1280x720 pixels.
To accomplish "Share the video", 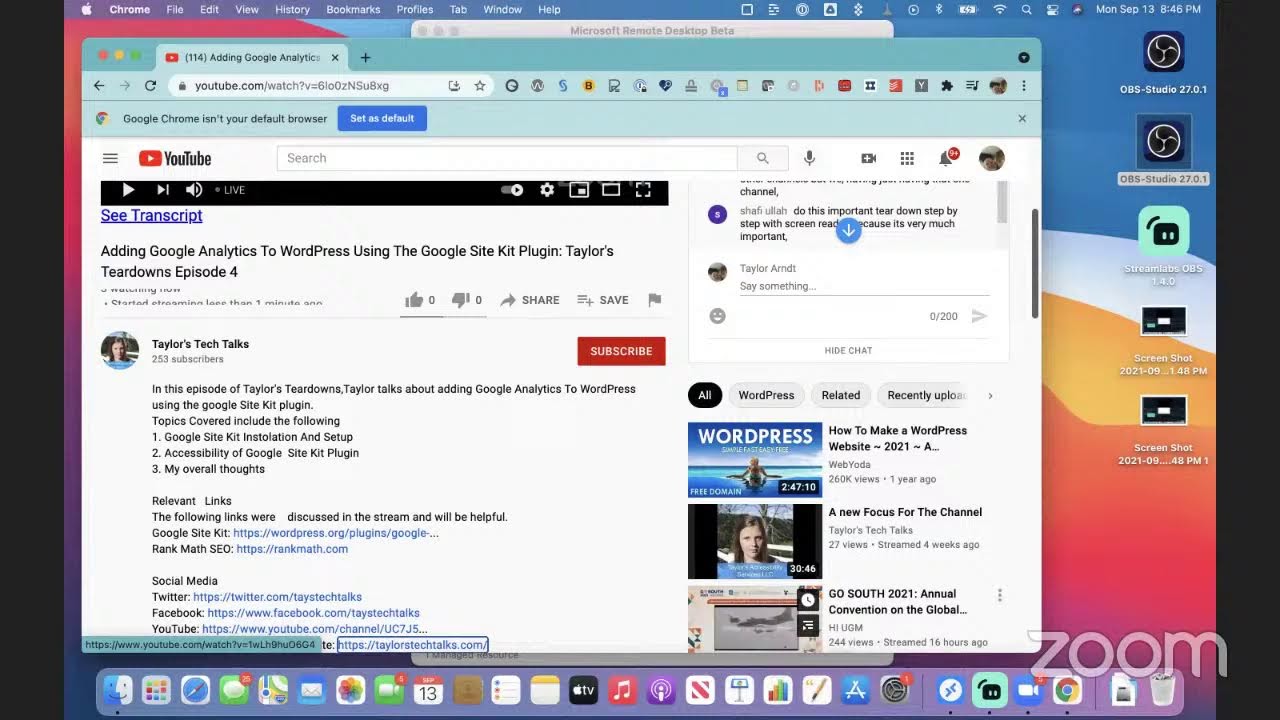I will [530, 300].
